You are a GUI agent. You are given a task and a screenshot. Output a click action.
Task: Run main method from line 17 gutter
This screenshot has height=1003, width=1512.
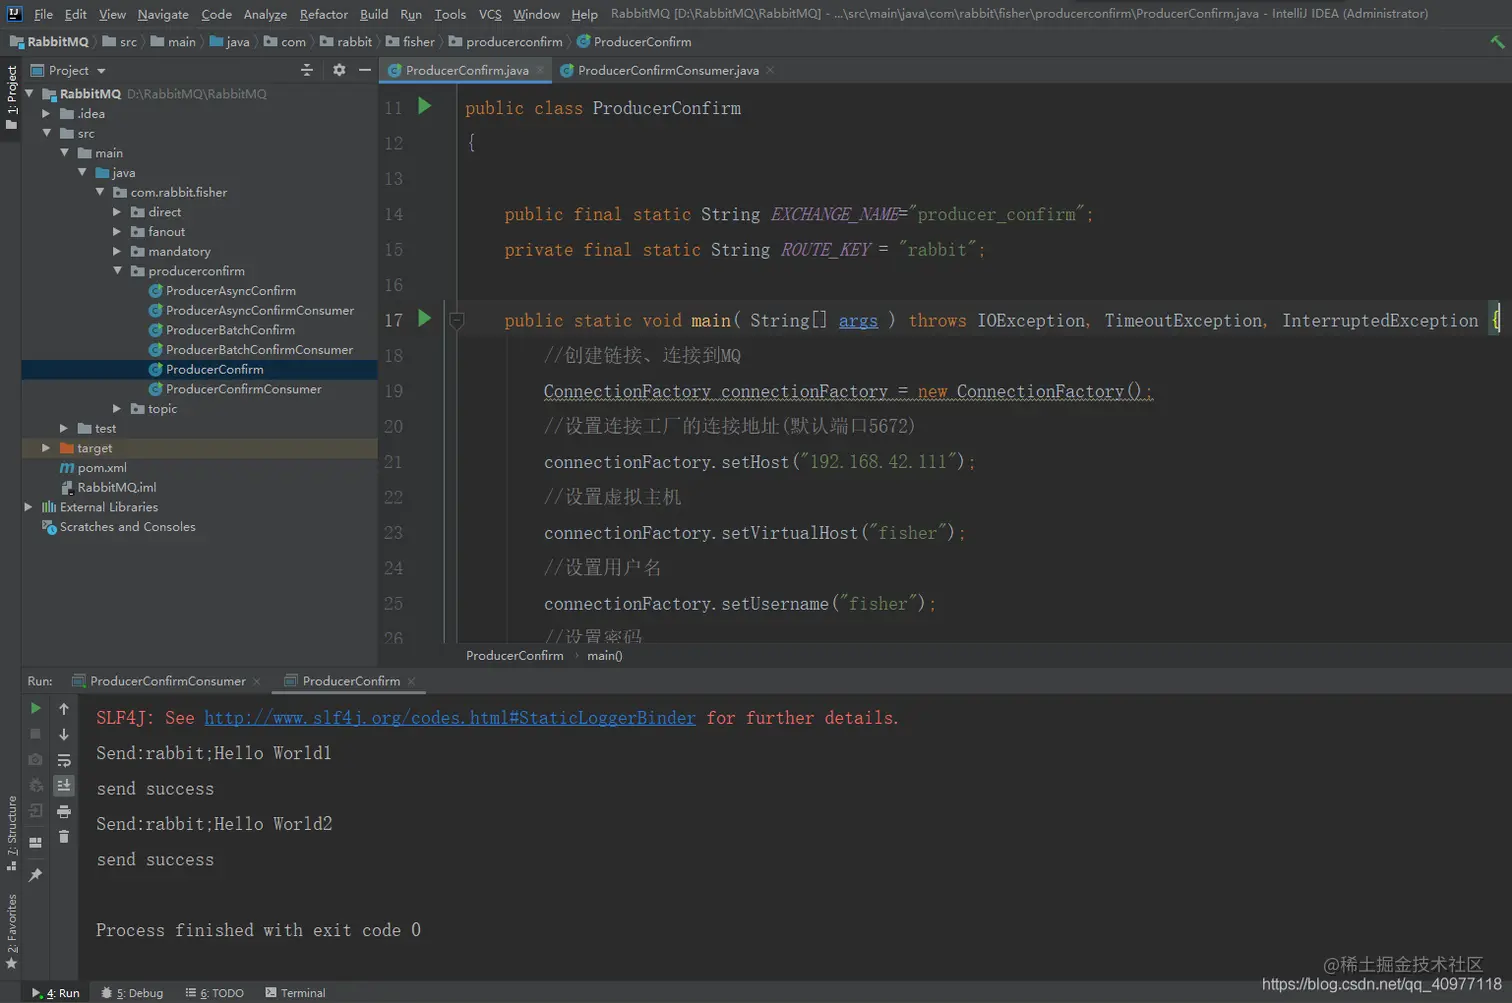tap(424, 318)
